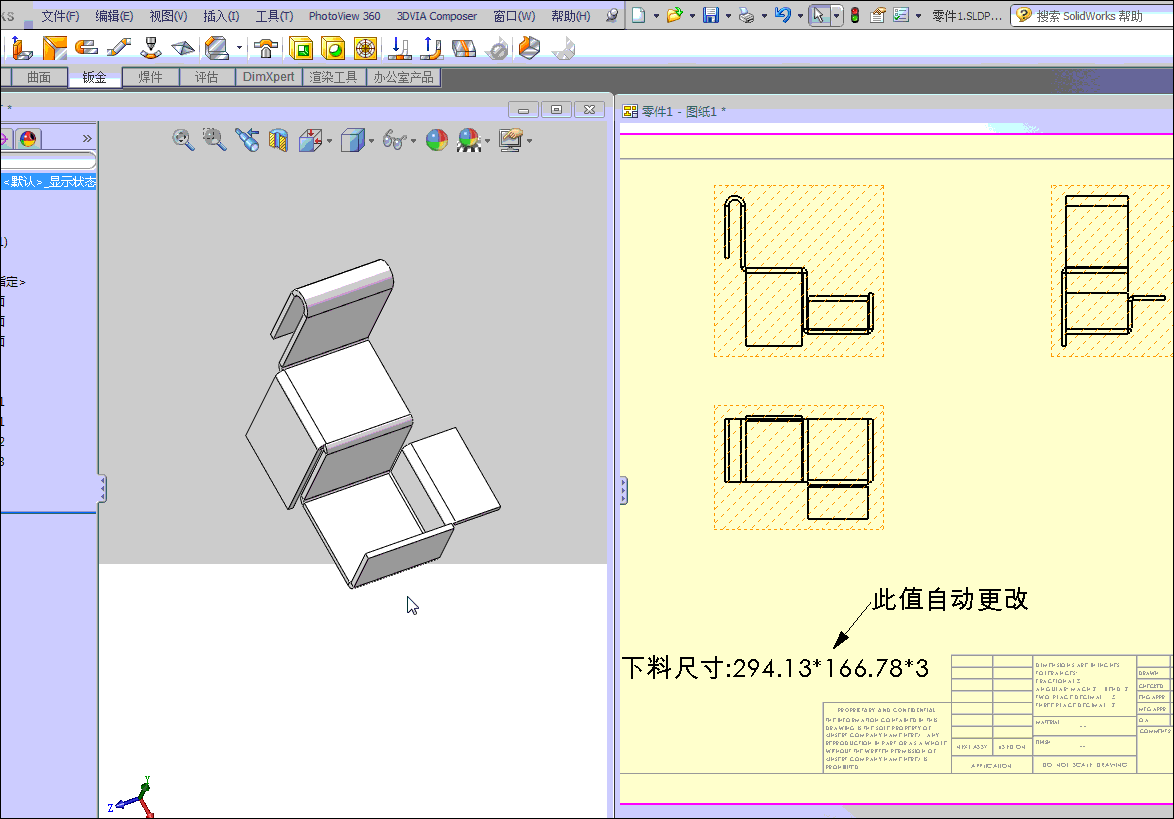Select the top-left drawing view

[799, 271]
